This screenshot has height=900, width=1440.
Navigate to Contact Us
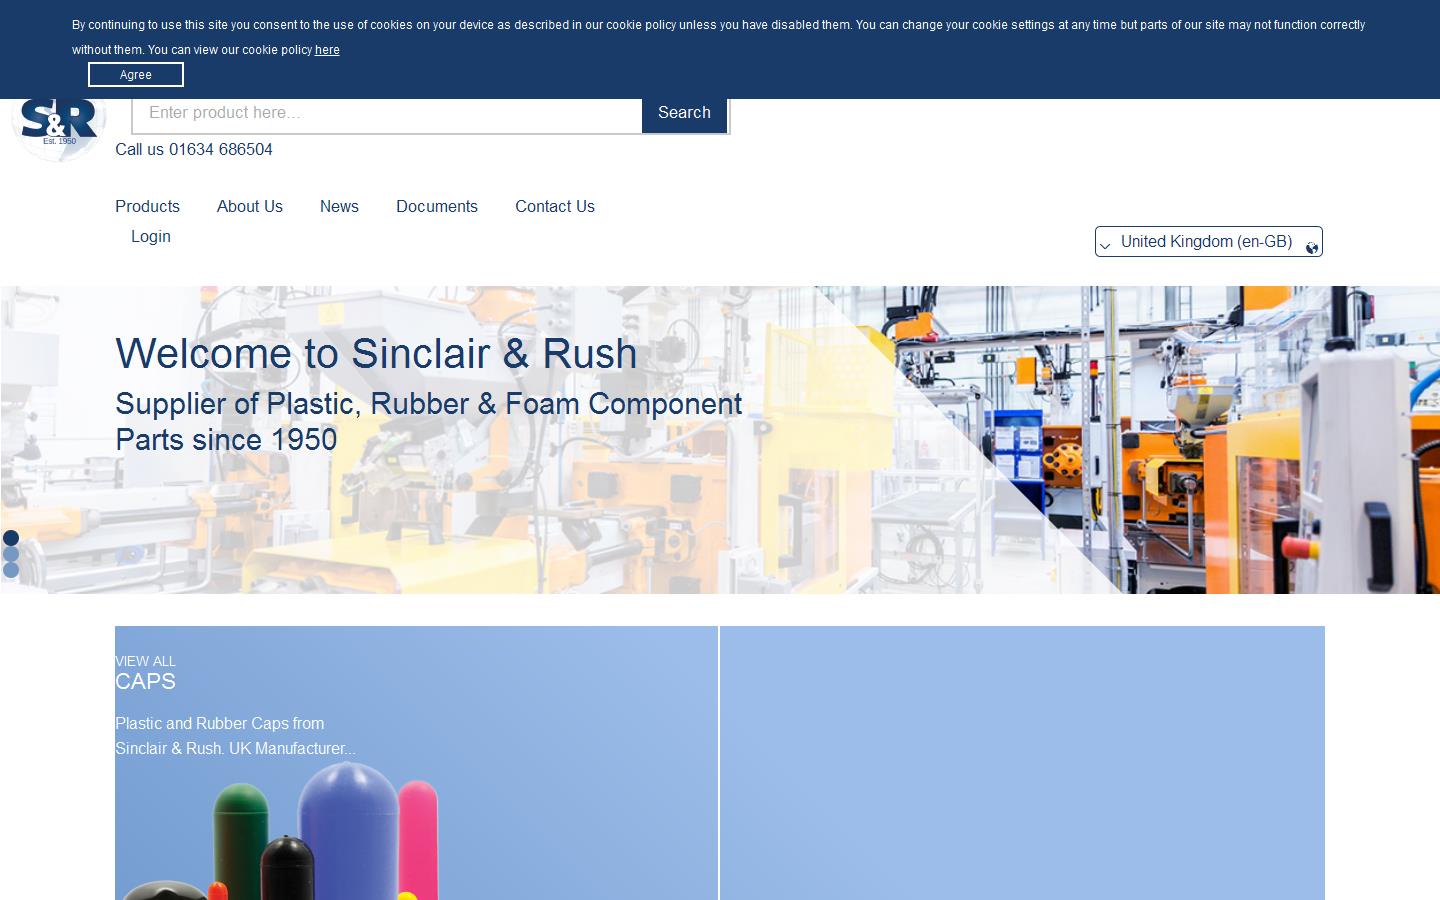click(555, 206)
